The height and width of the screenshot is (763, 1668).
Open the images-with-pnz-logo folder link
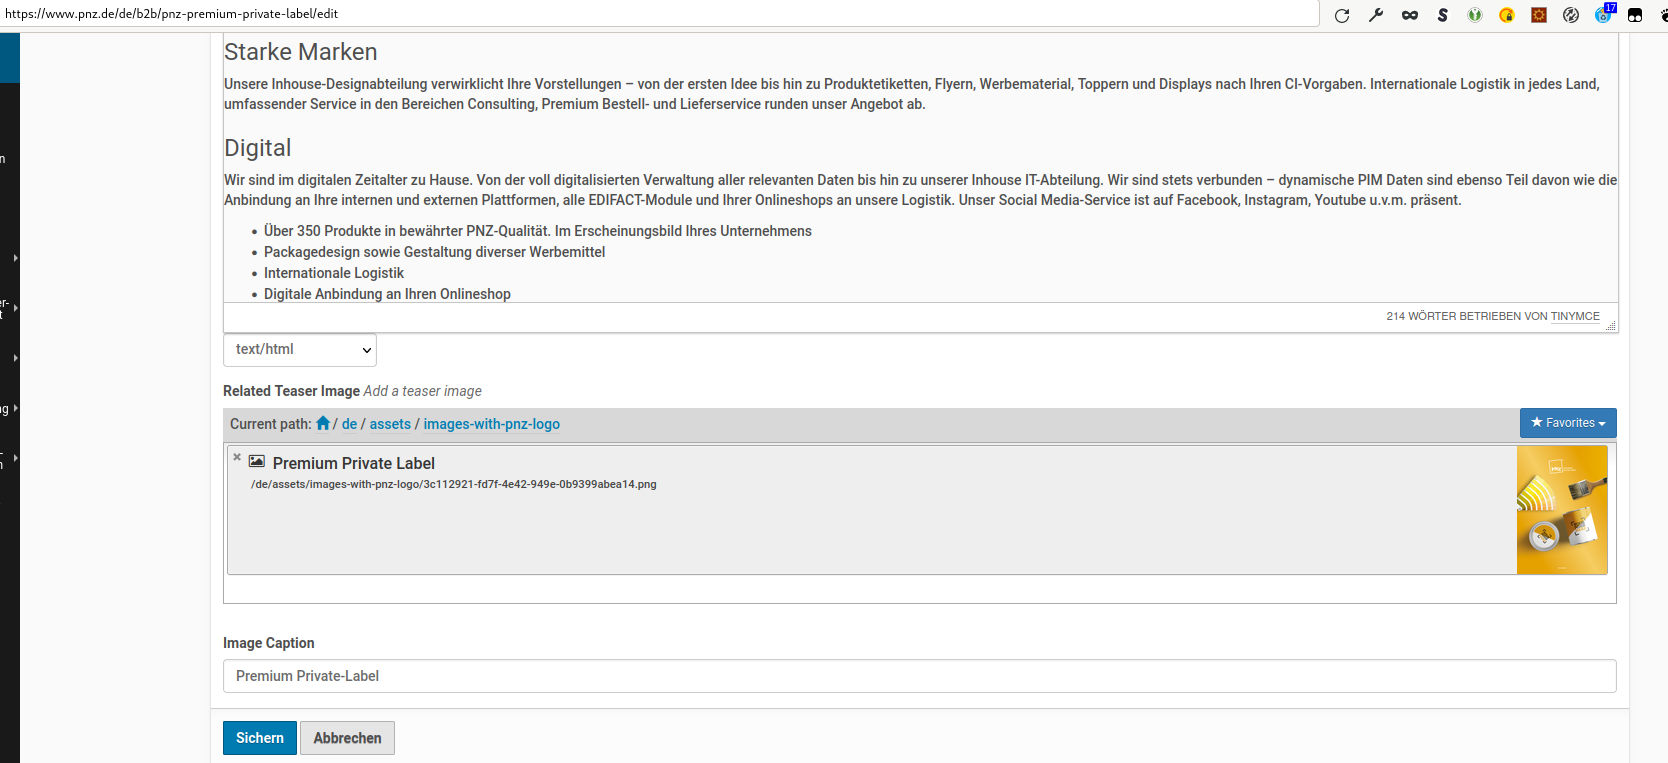click(491, 424)
